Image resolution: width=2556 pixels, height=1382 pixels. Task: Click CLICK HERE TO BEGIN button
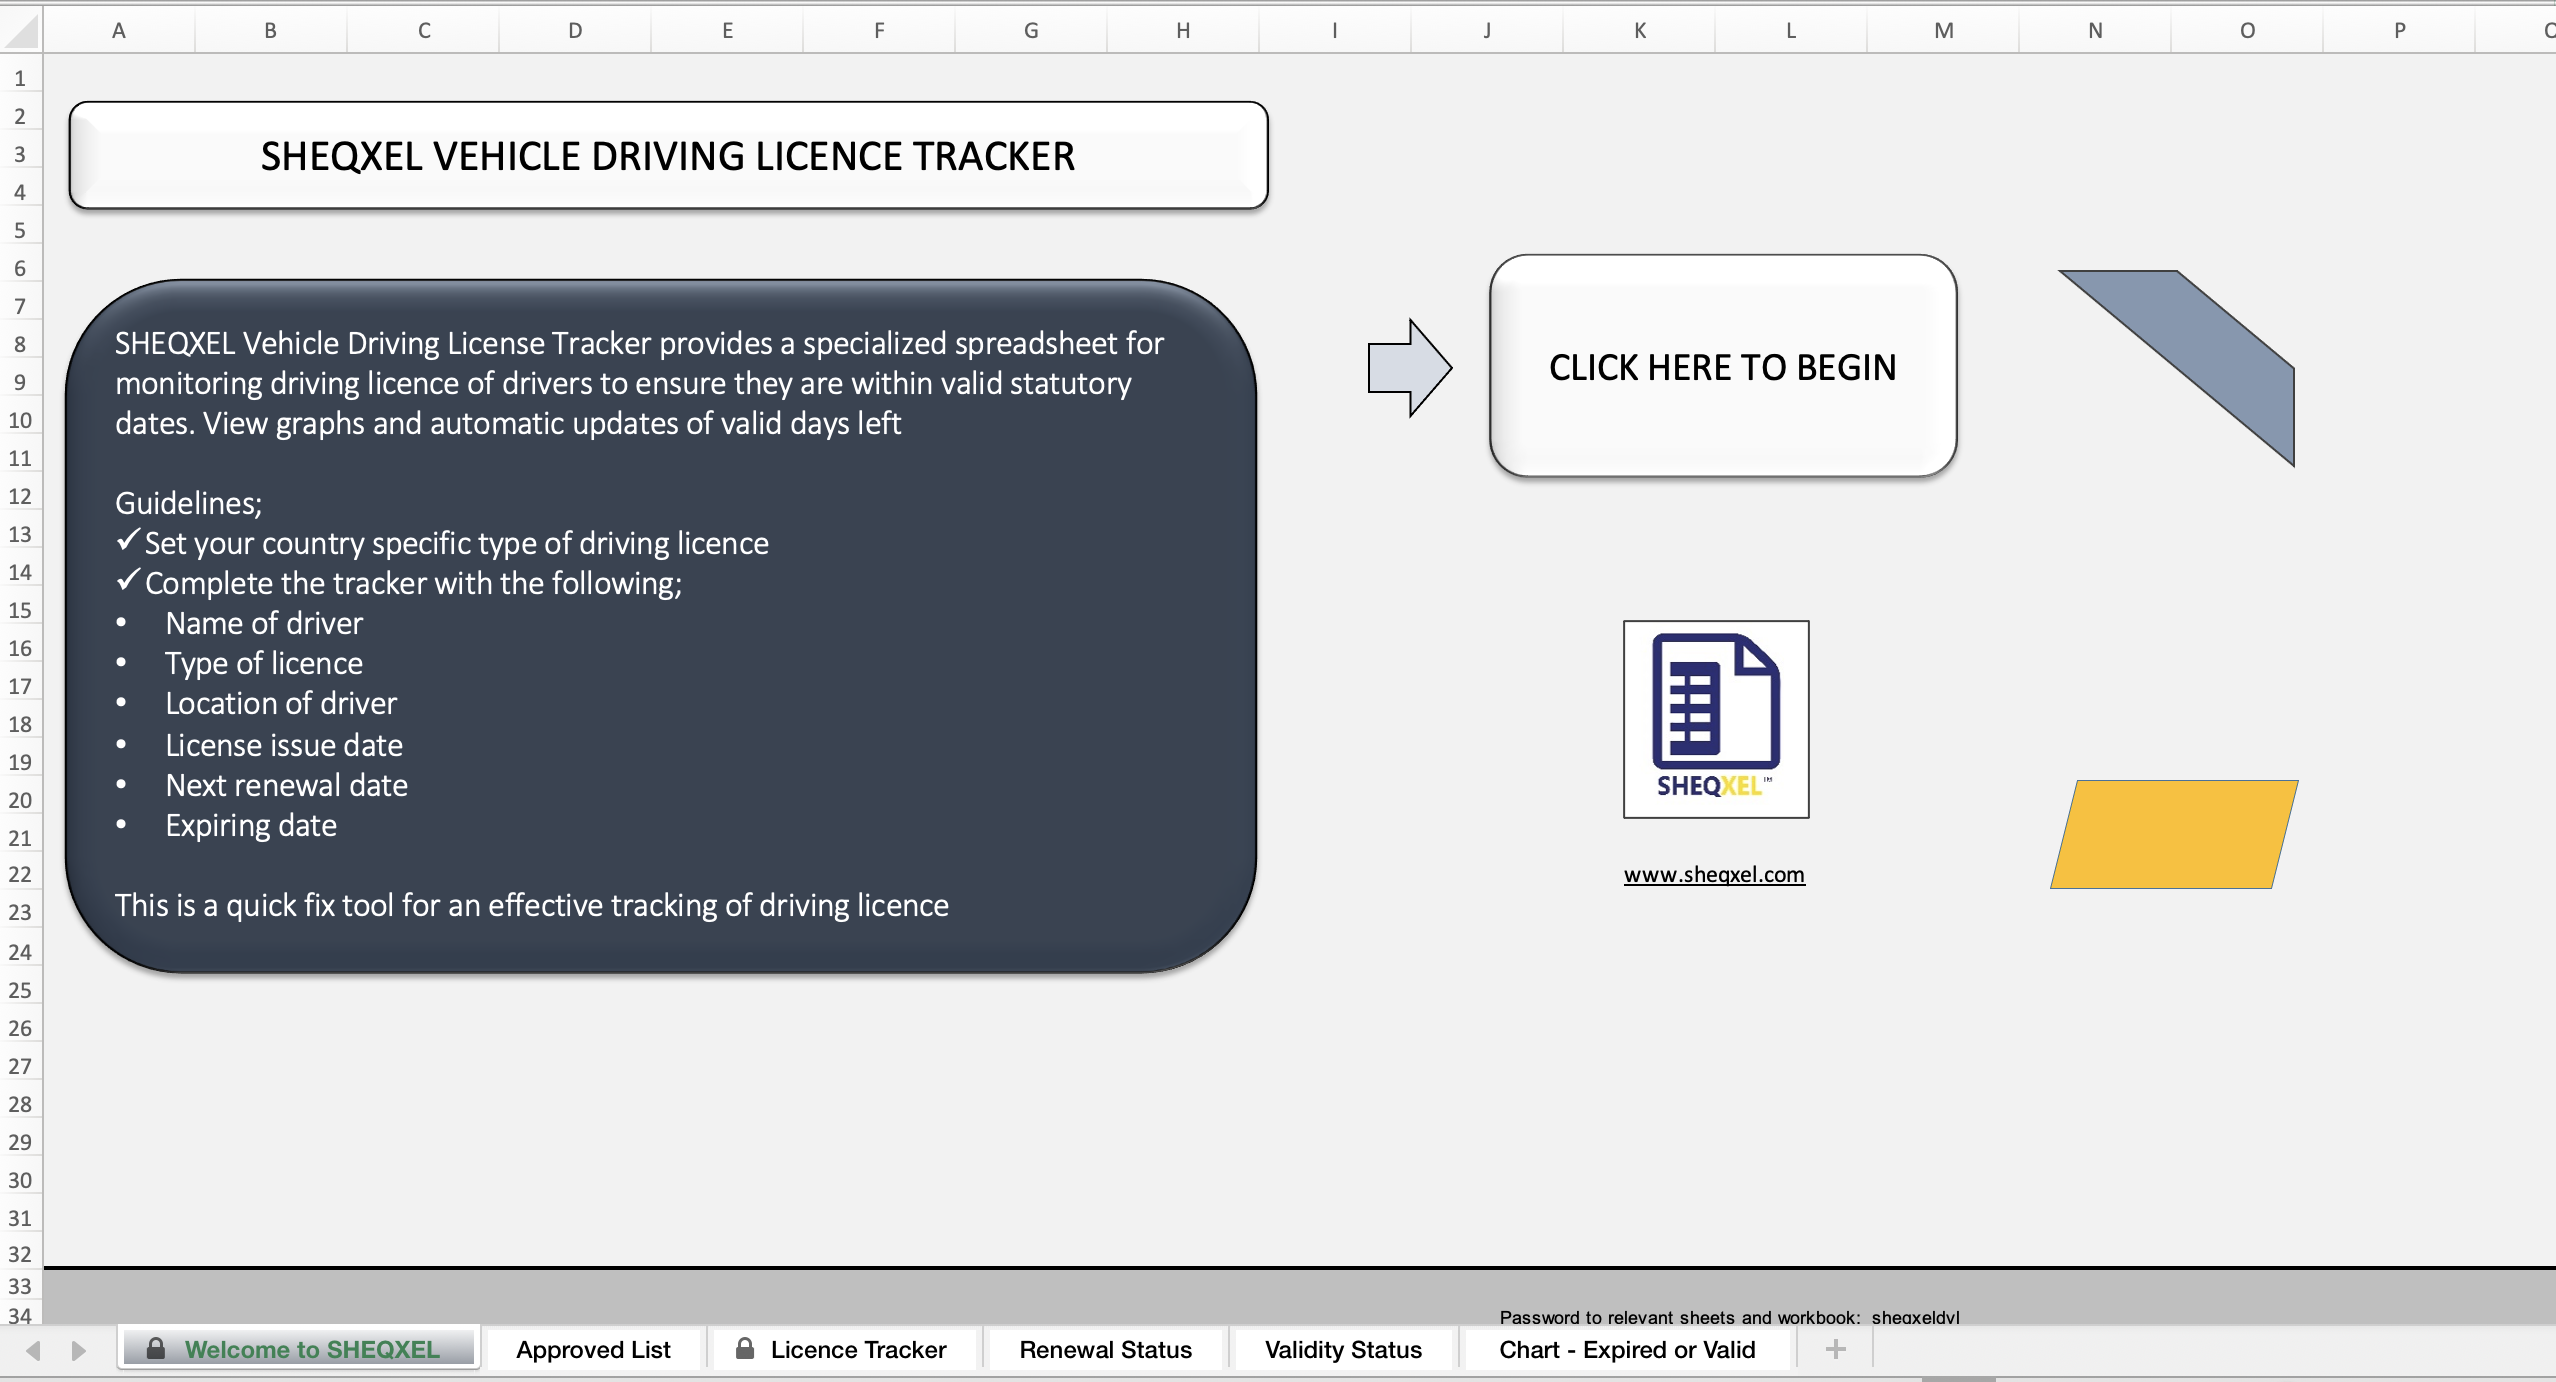(x=1723, y=366)
